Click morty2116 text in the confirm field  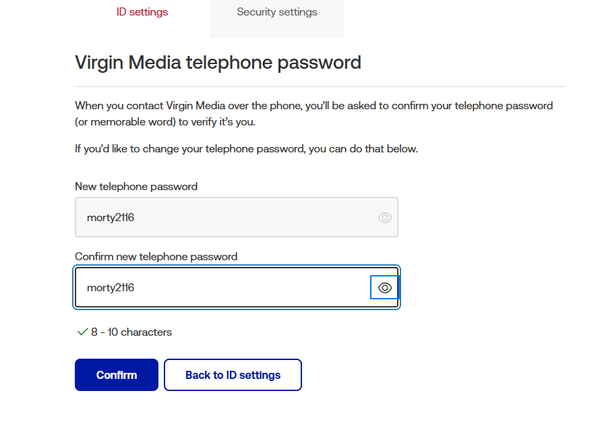[111, 288]
